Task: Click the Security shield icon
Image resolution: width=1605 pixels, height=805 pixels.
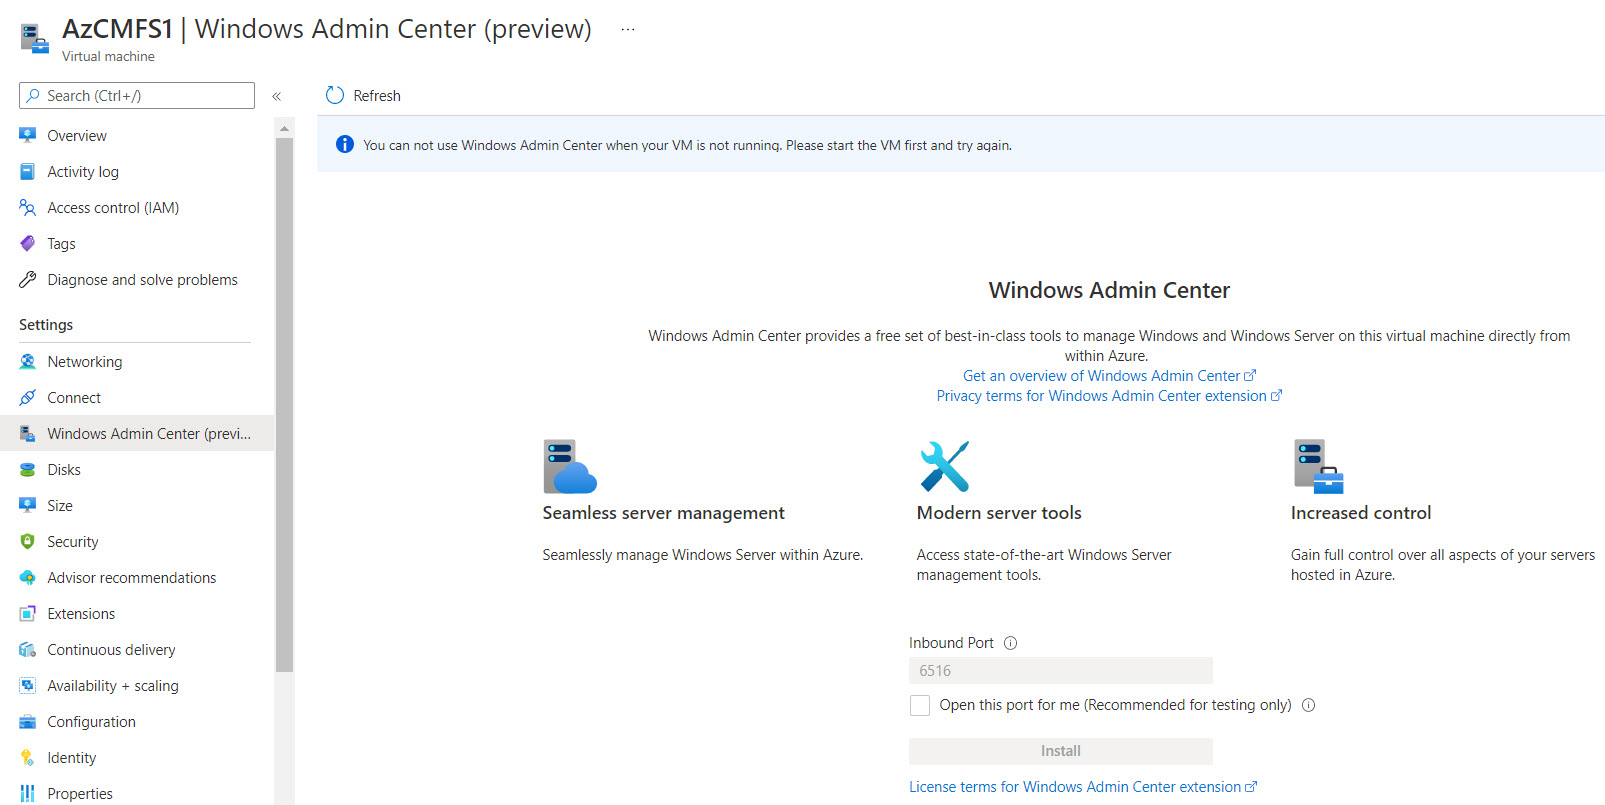Action: tap(28, 541)
